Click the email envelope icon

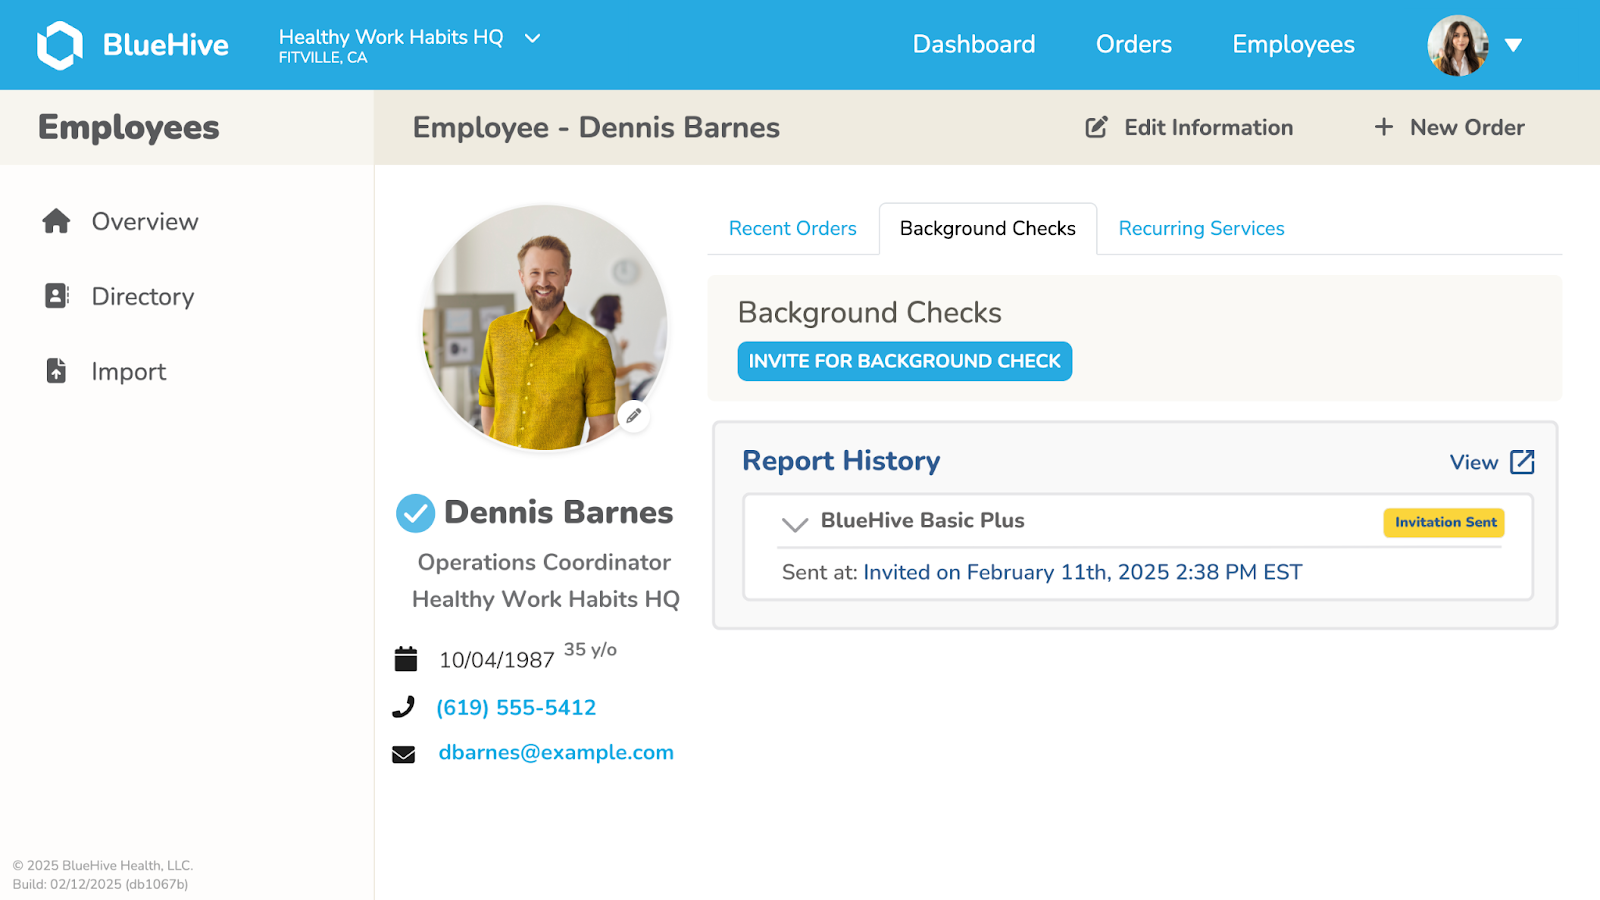point(404,754)
